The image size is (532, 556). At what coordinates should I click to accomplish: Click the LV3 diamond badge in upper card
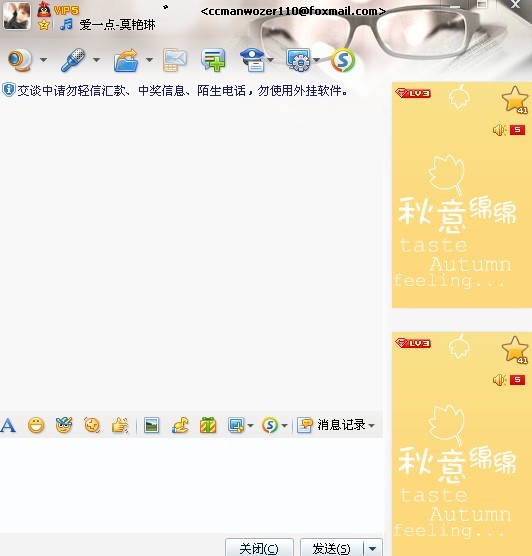click(413, 93)
